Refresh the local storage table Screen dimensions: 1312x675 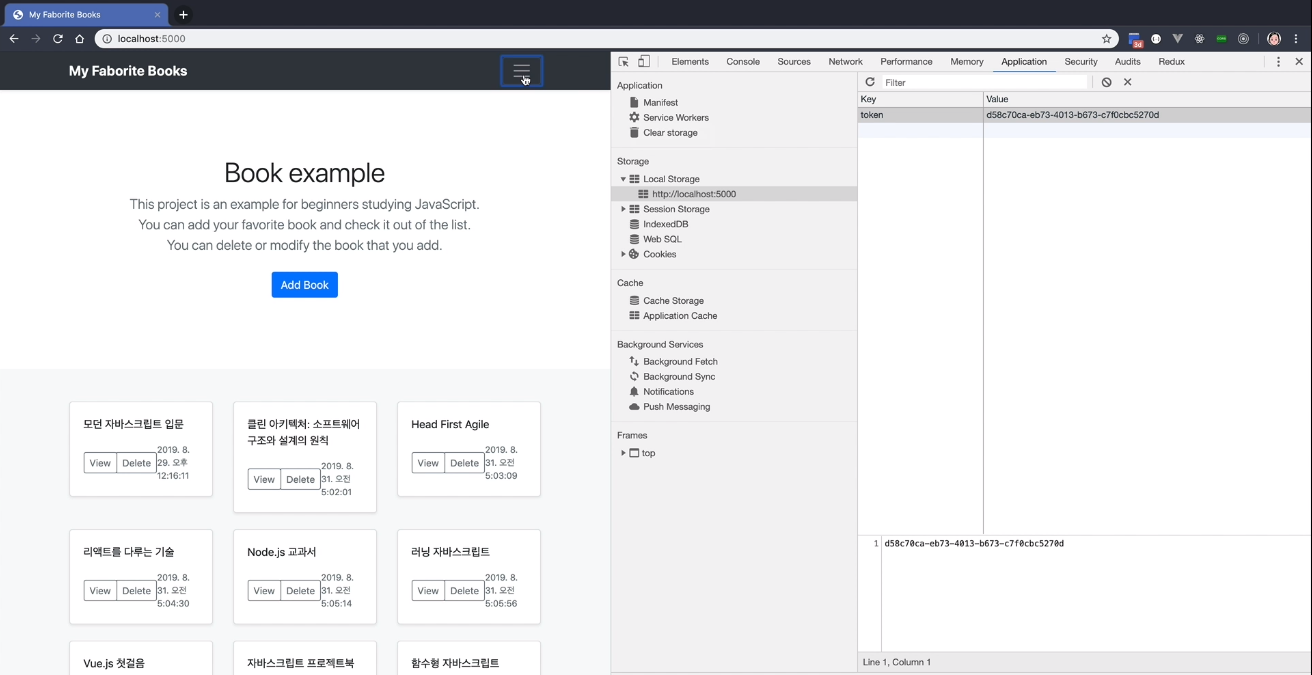pos(870,82)
